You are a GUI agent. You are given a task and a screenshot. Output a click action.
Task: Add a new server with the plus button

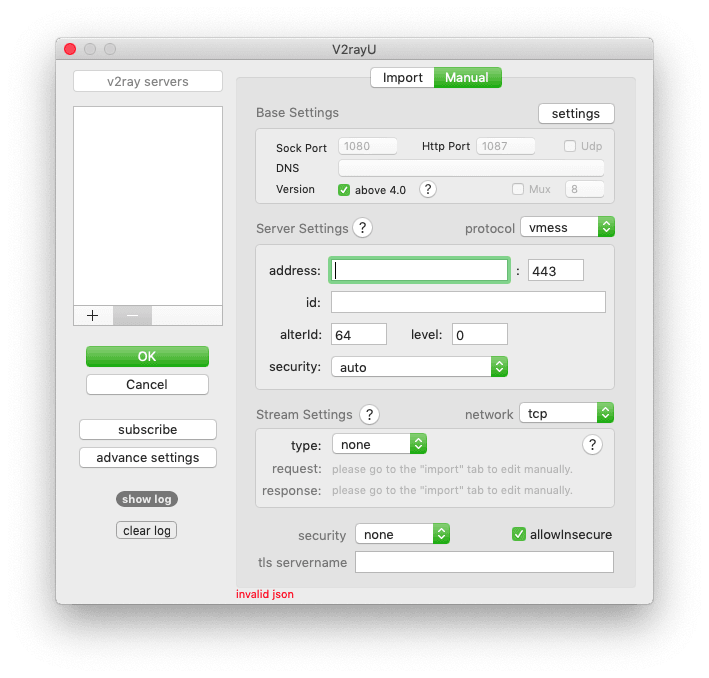(93, 315)
